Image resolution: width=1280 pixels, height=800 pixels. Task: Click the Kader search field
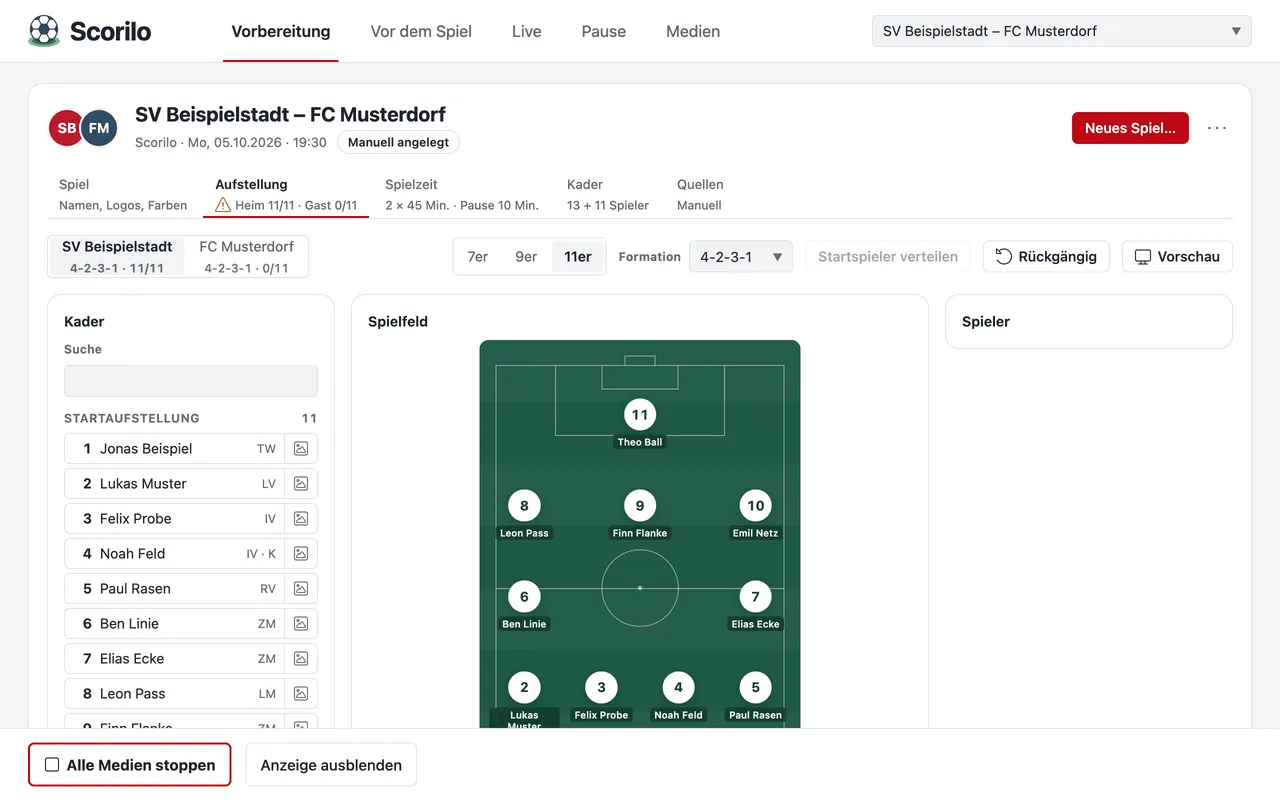pos(191,381)
